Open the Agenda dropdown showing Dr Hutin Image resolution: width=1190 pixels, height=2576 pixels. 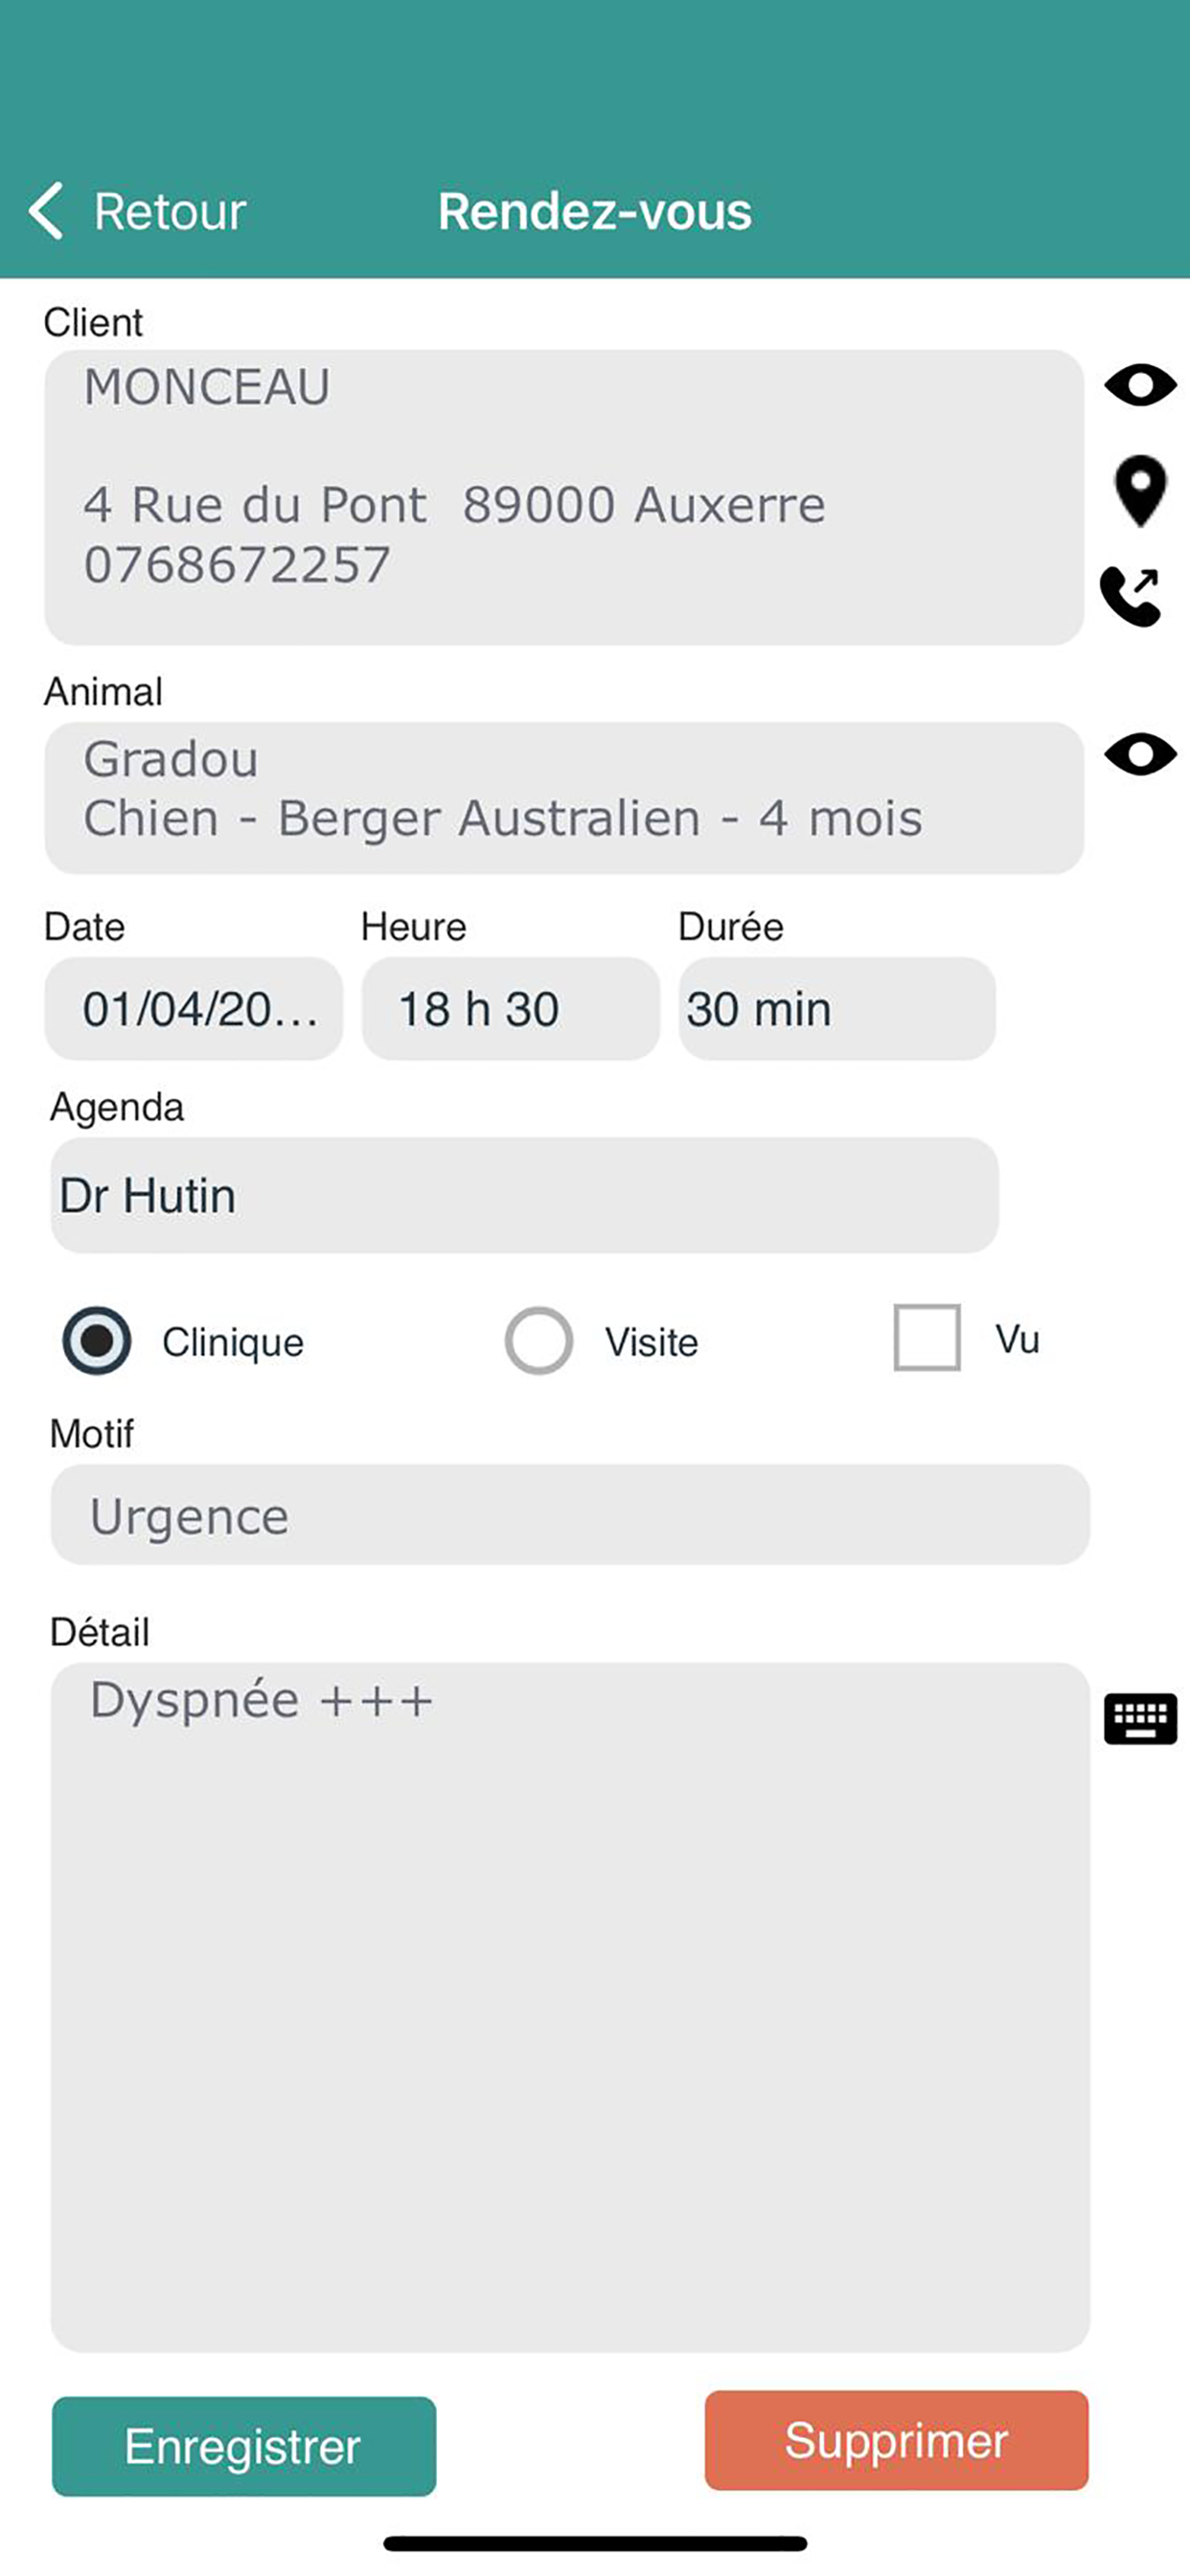click(x=524, y=1195)
